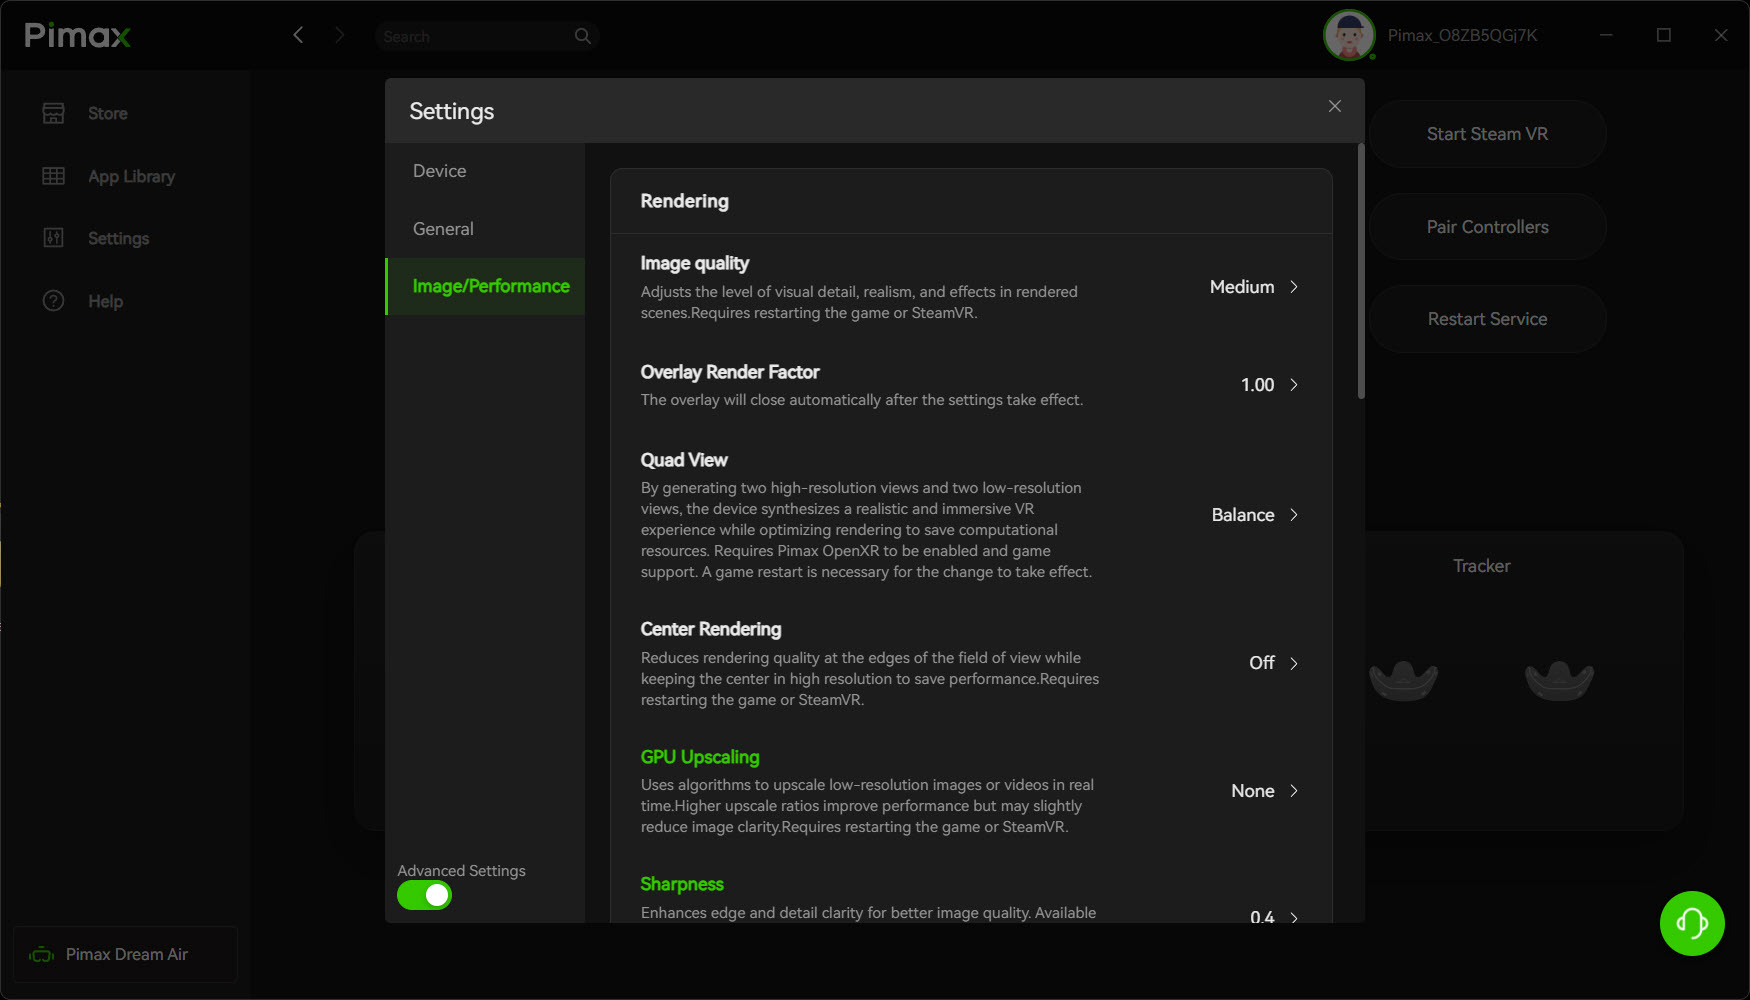This screenshot has height=1000, width=1750.
Task: Click the Restart Service button
Action: 1487,319
